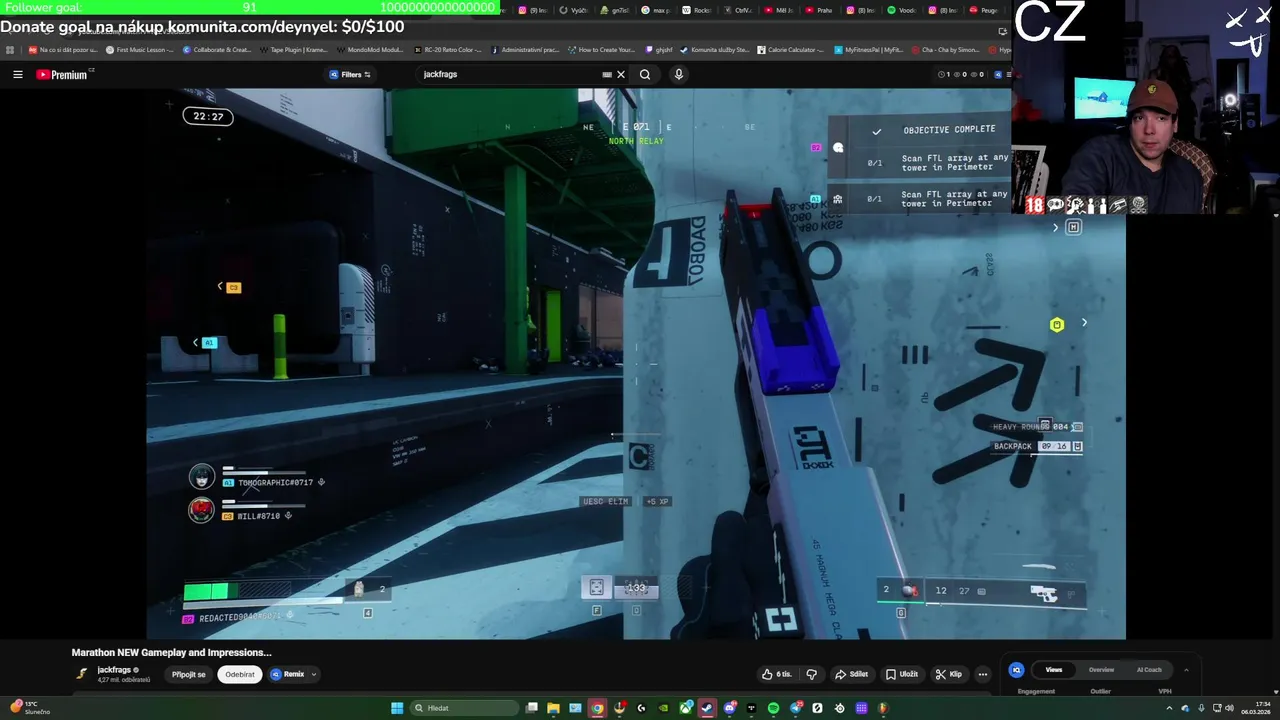This screenshot has width=1280, height=720.
Task: Open Steam from the taskbar
Action: (707, 708)
